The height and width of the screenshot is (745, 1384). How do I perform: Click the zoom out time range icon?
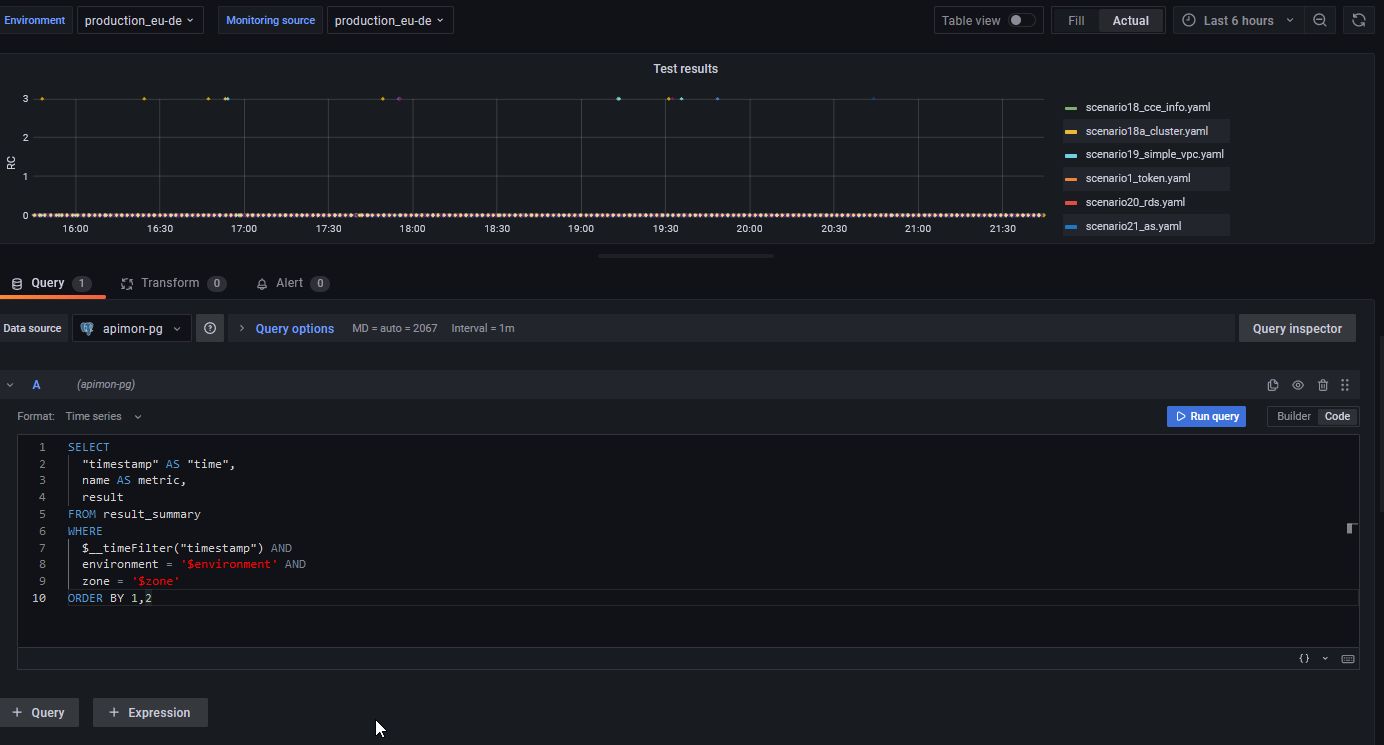(x=1320, y=20)
